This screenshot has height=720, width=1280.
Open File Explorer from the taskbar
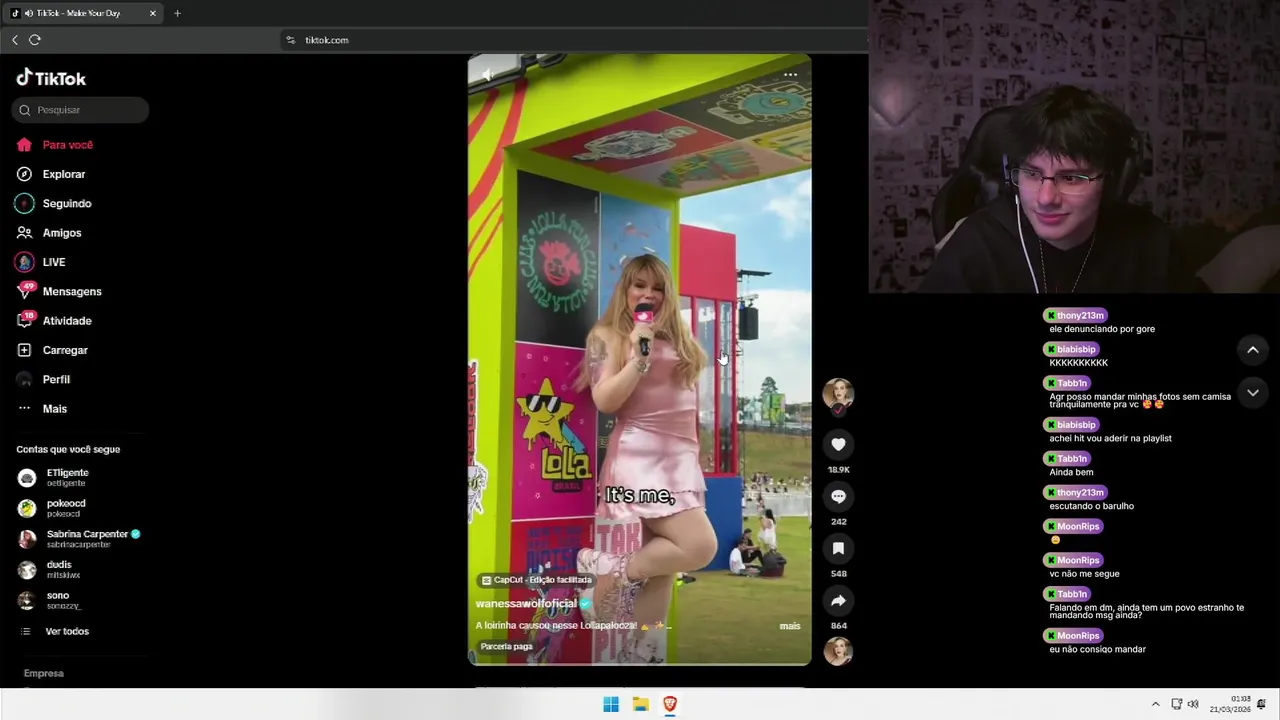click(641, 704)
